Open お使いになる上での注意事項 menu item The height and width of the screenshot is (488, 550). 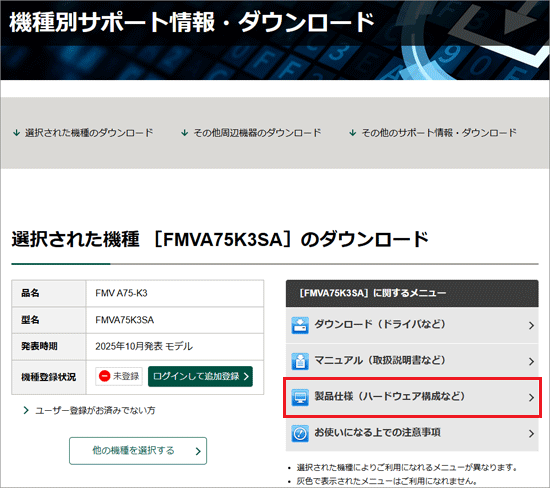point(412,434)
